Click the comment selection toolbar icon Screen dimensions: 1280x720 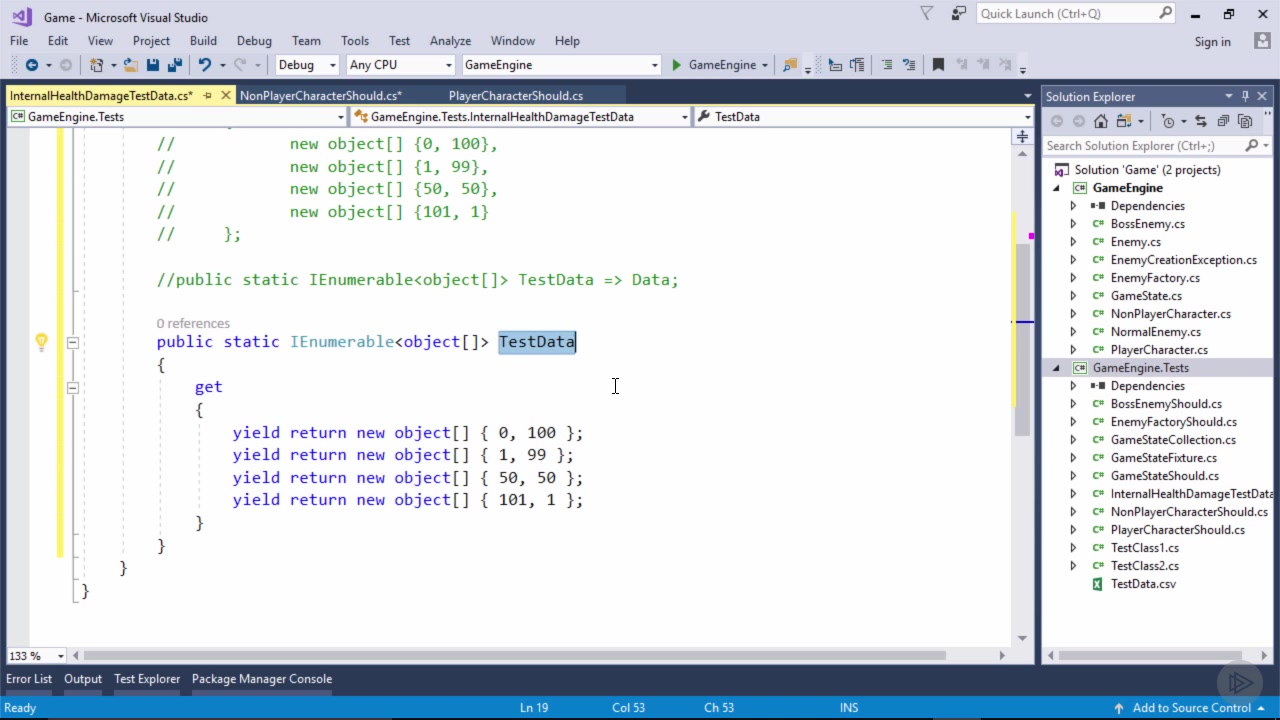point(886,65)
